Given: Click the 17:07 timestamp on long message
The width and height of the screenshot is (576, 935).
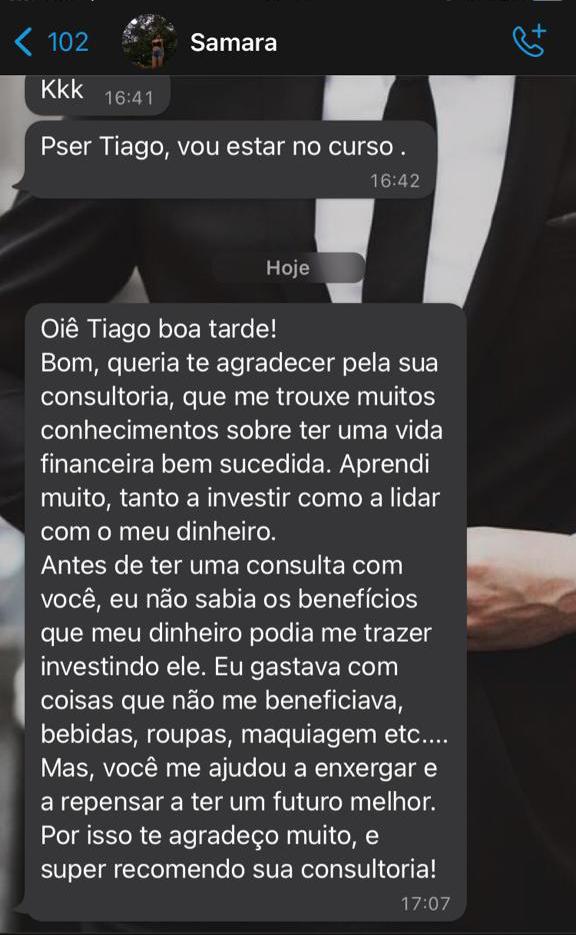Looking at the screenshot, I should [x=425, y=903].
